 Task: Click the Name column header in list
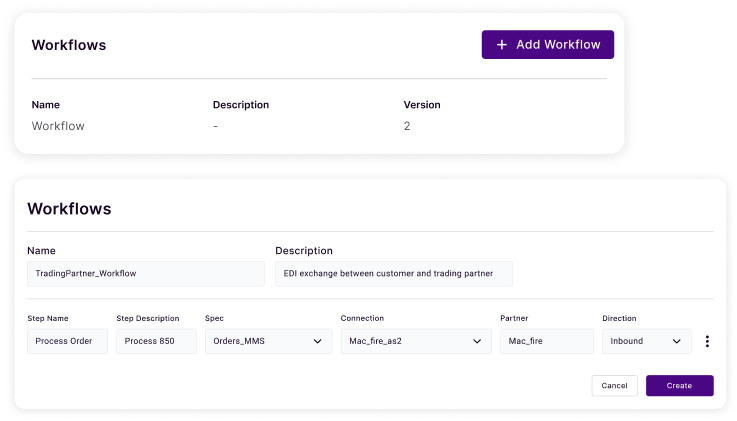tap(46, 104)
